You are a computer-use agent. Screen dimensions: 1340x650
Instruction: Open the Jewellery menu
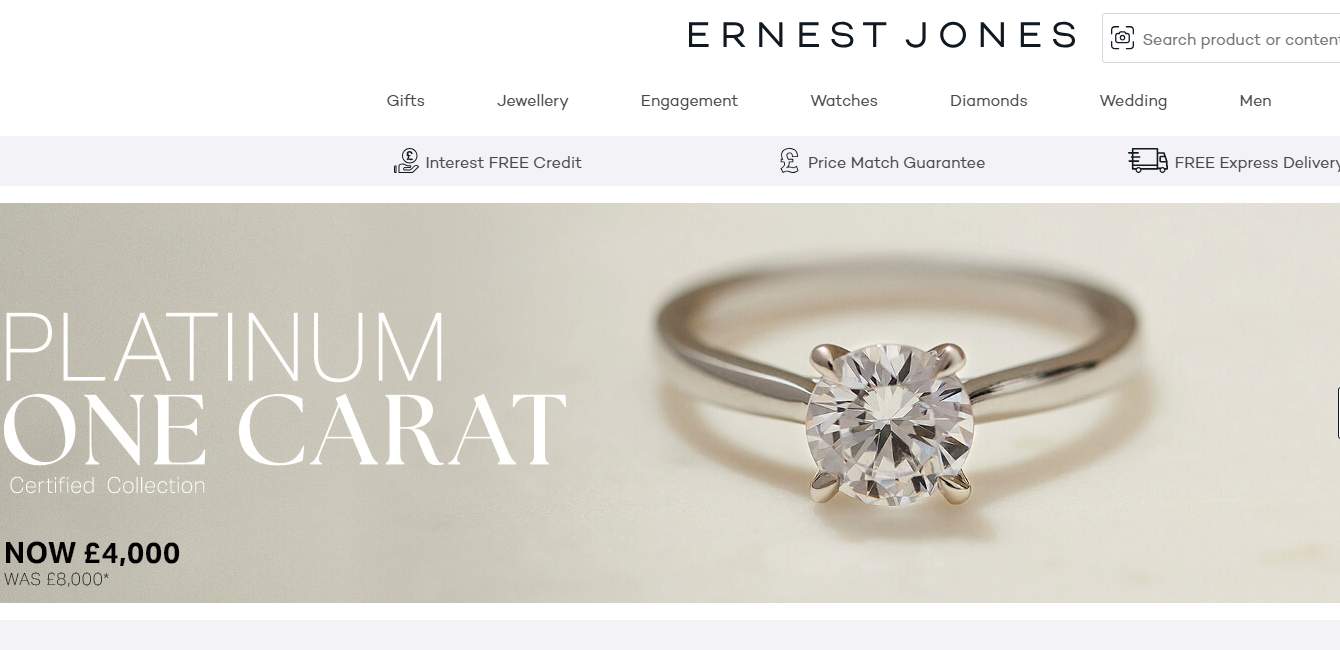coord(532,100)
